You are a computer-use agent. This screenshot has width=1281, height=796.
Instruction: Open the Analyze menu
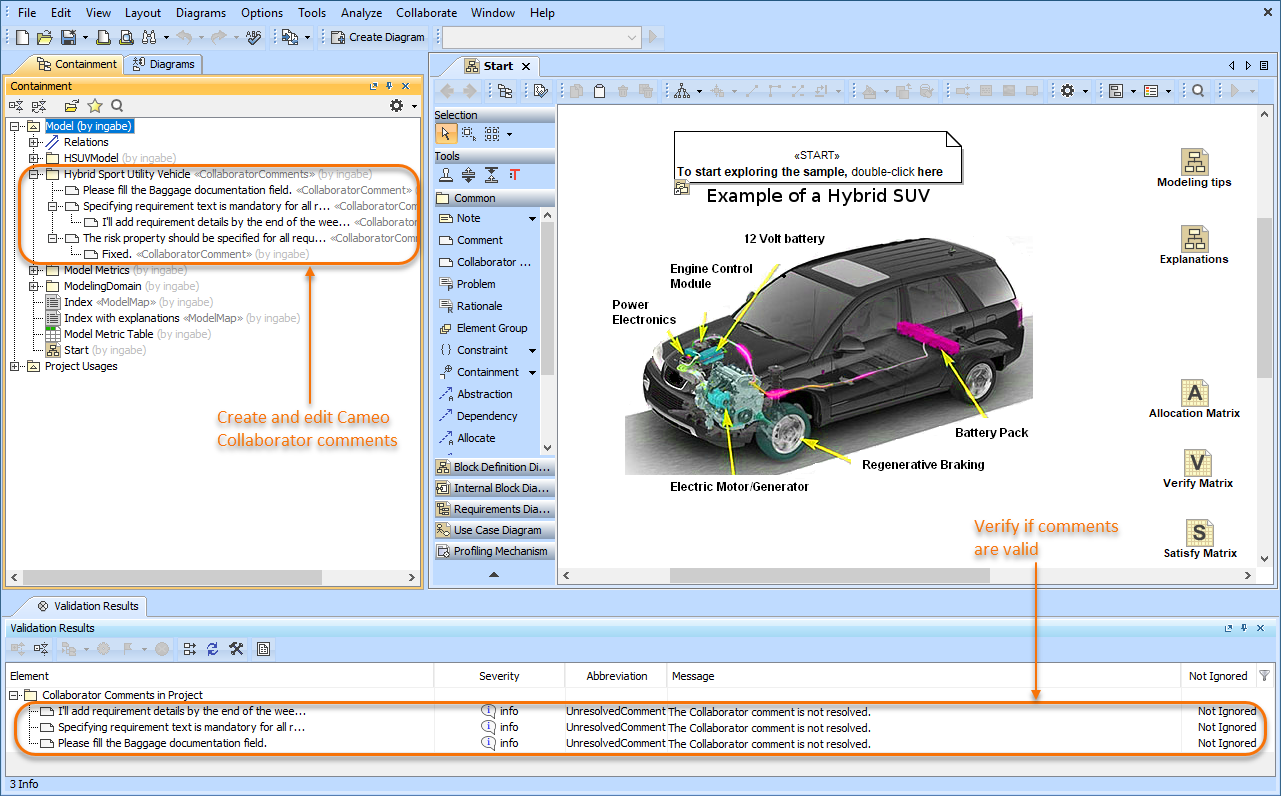(361, 13)
